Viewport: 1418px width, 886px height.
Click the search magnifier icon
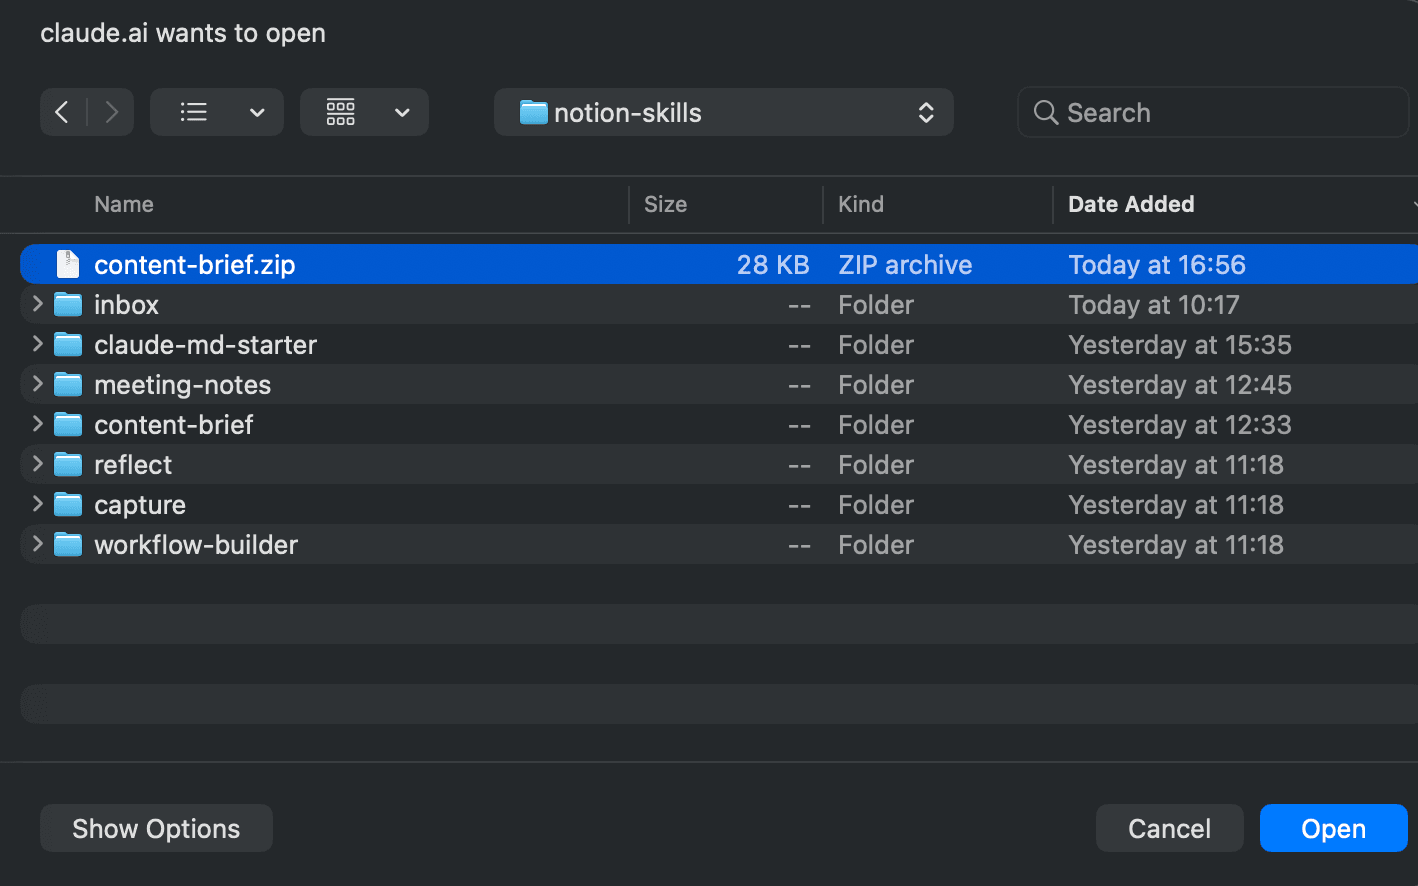[1046, 112]
